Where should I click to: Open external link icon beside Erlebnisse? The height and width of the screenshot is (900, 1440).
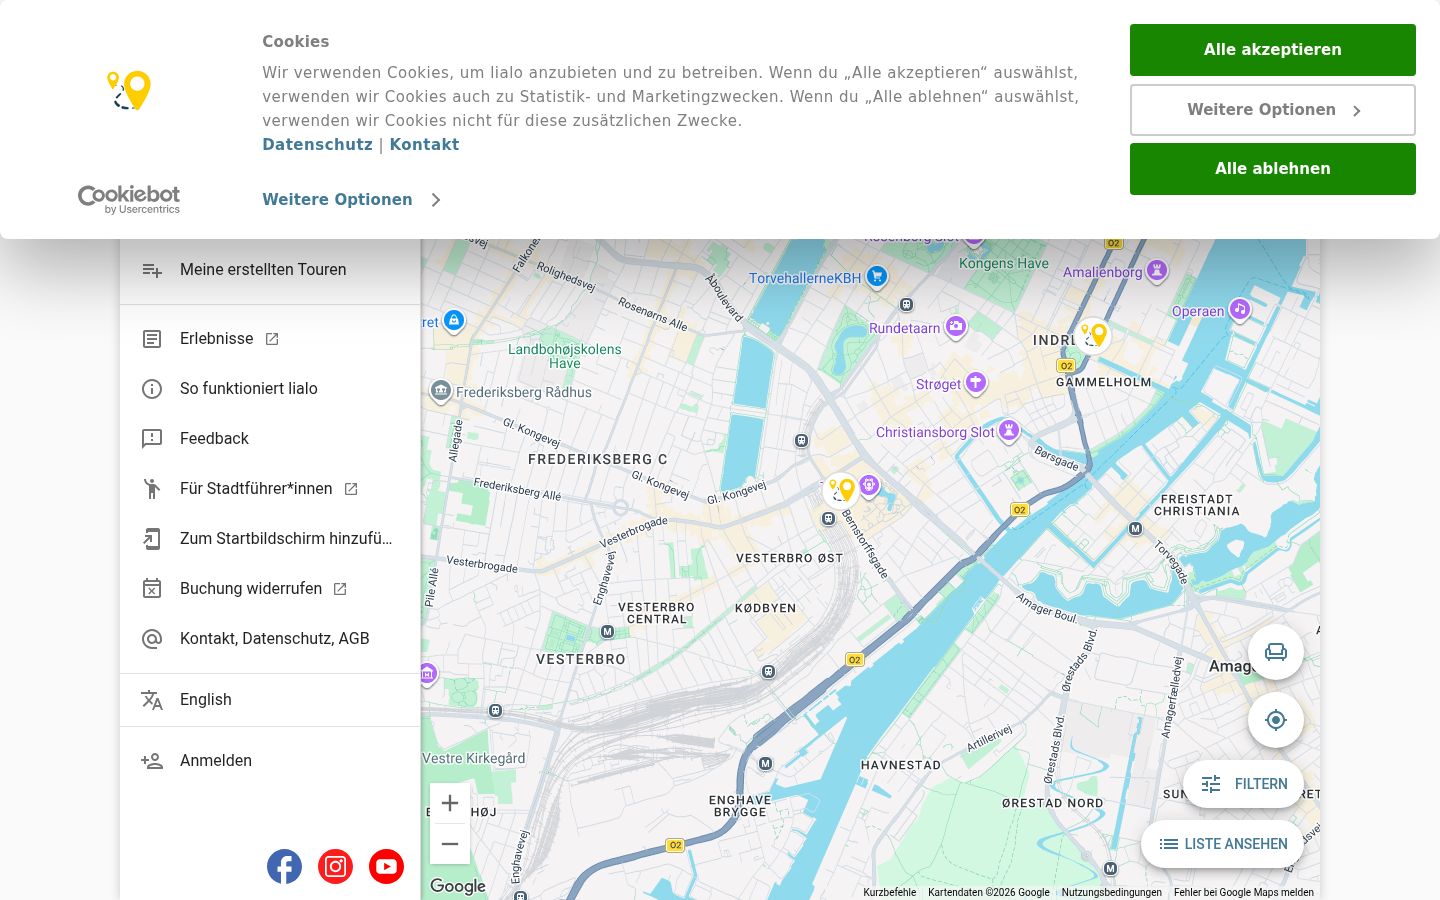click(x=272, y=339)
